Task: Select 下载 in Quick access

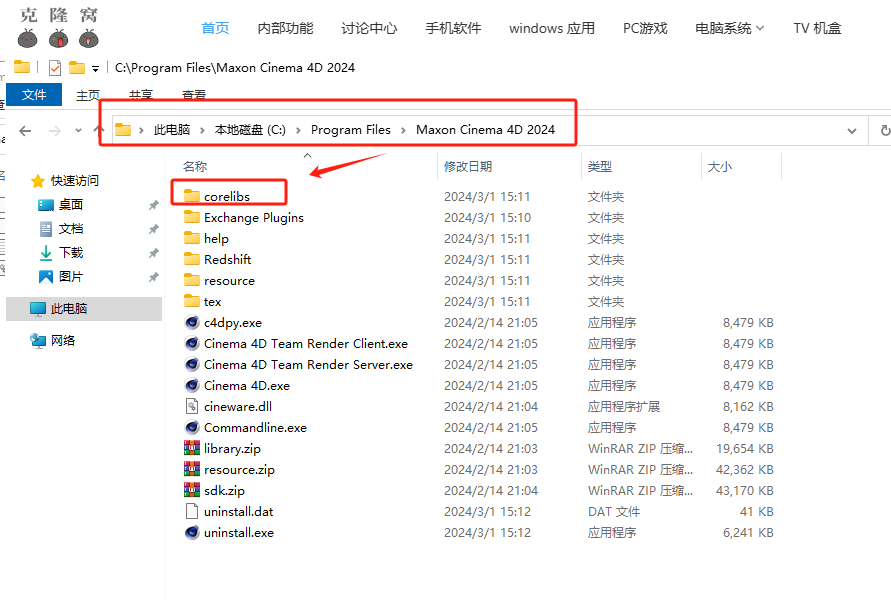Action: click(x=71, y=252)
